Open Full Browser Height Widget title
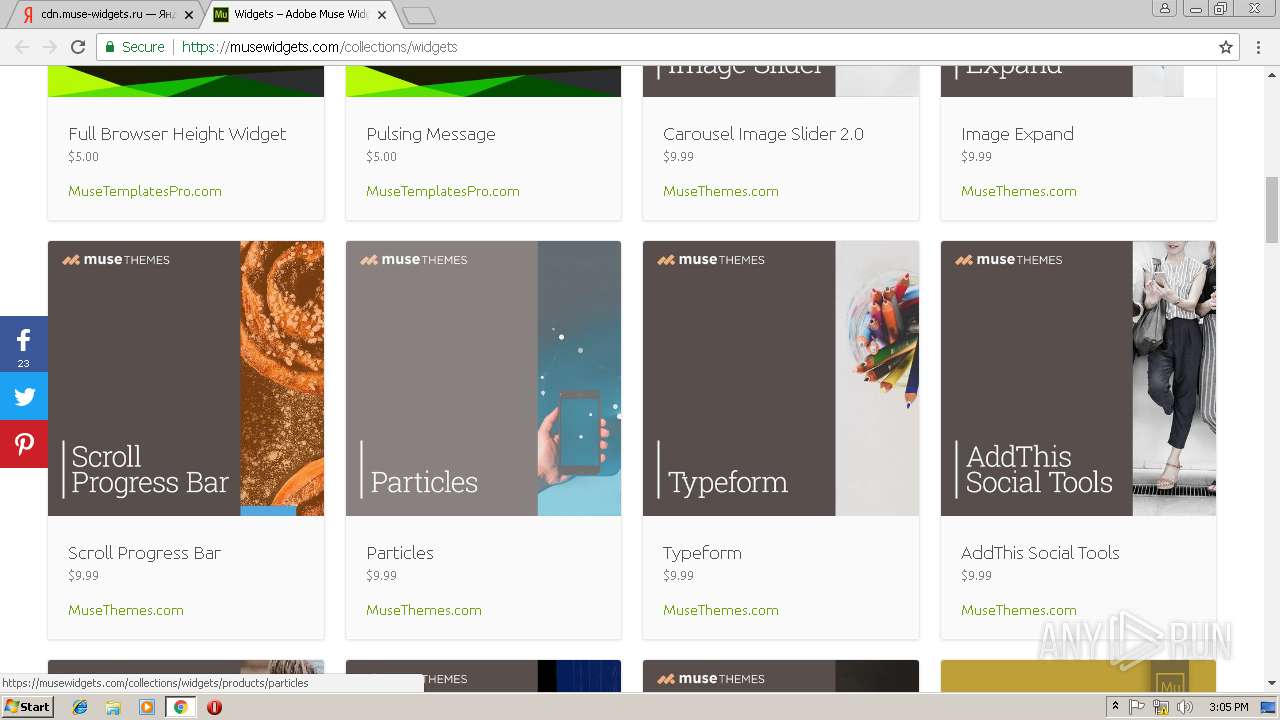The image size is (1280, 720). tap(177, 134)
